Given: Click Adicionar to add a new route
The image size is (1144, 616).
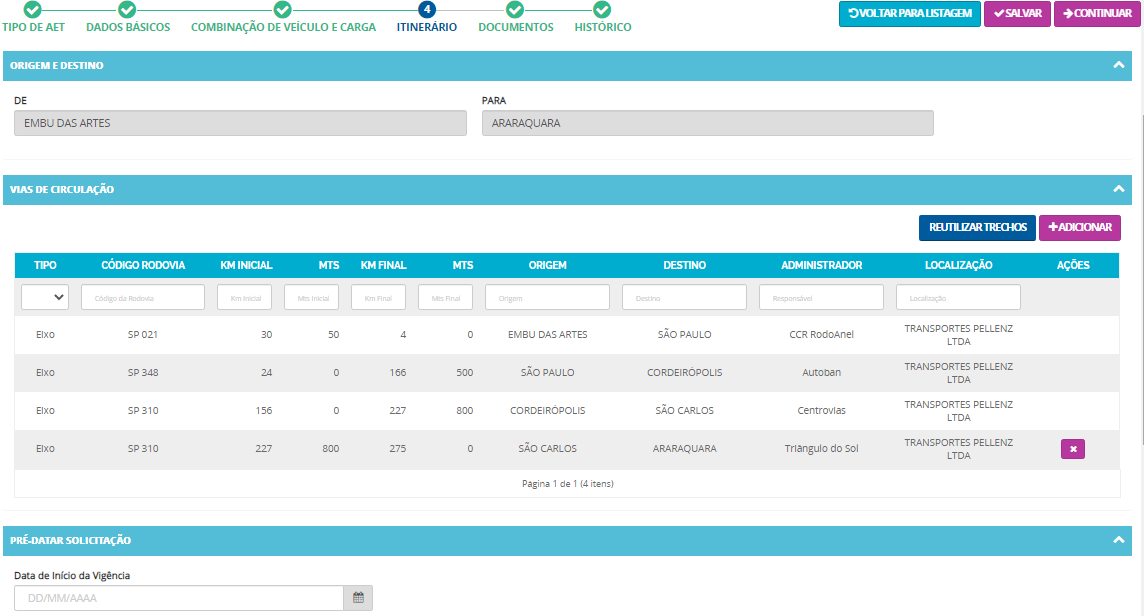Looking at the screenshot, I should pos(1079,228).
